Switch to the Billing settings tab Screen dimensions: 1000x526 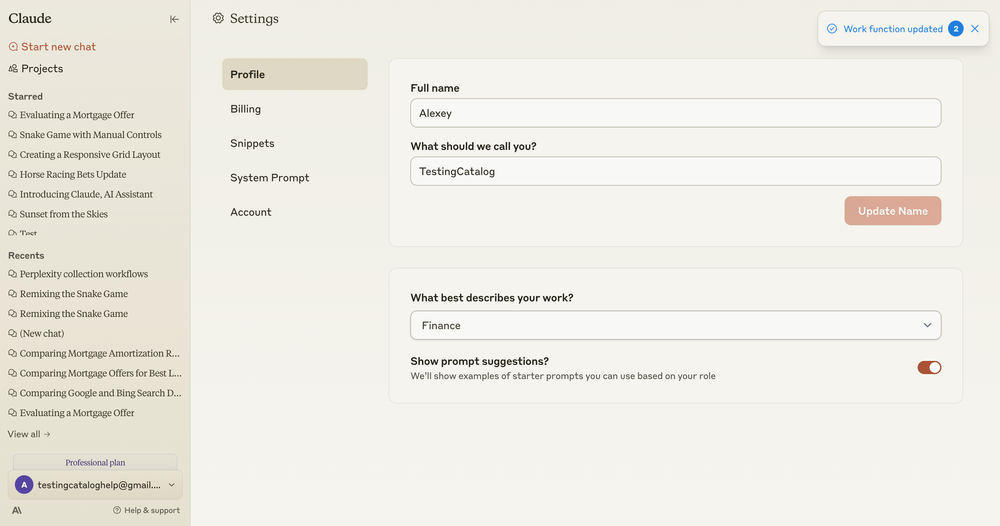(x=246, y=109)
